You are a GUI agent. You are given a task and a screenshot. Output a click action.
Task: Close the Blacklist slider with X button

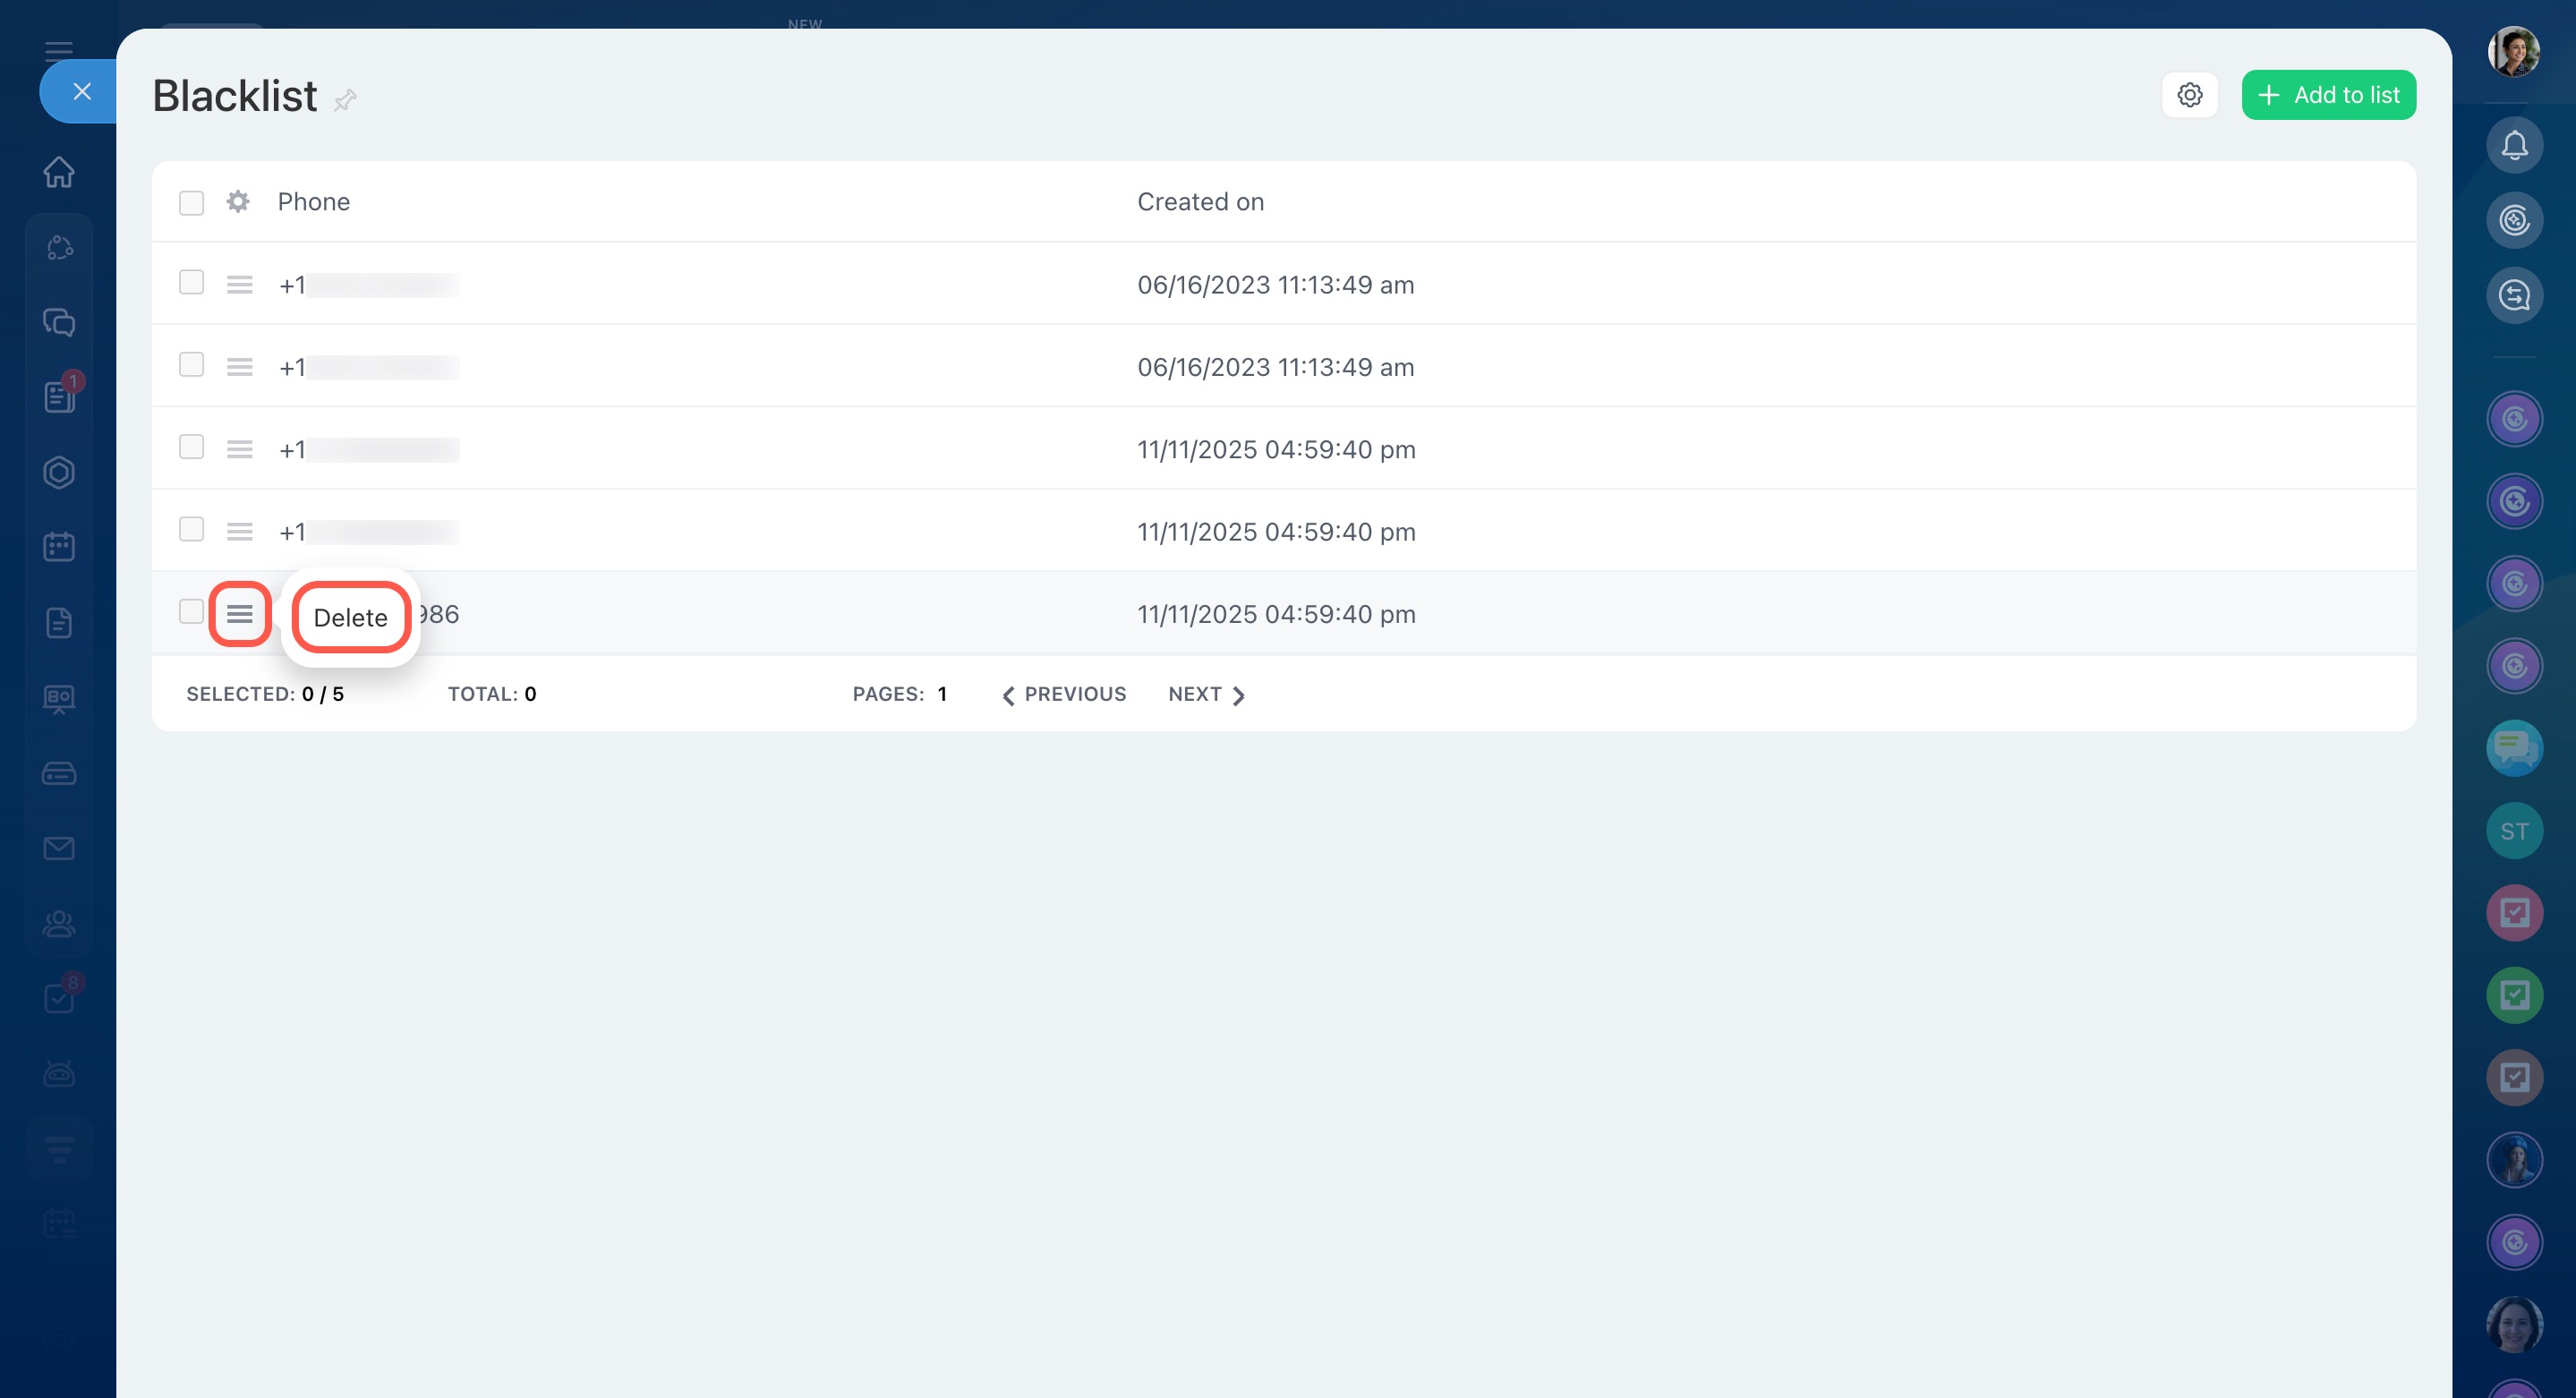[x=82, y=92]
